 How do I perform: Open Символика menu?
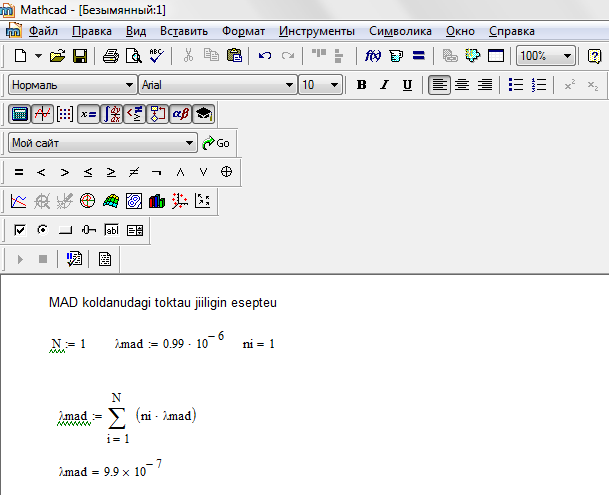(x=400, y=31)
